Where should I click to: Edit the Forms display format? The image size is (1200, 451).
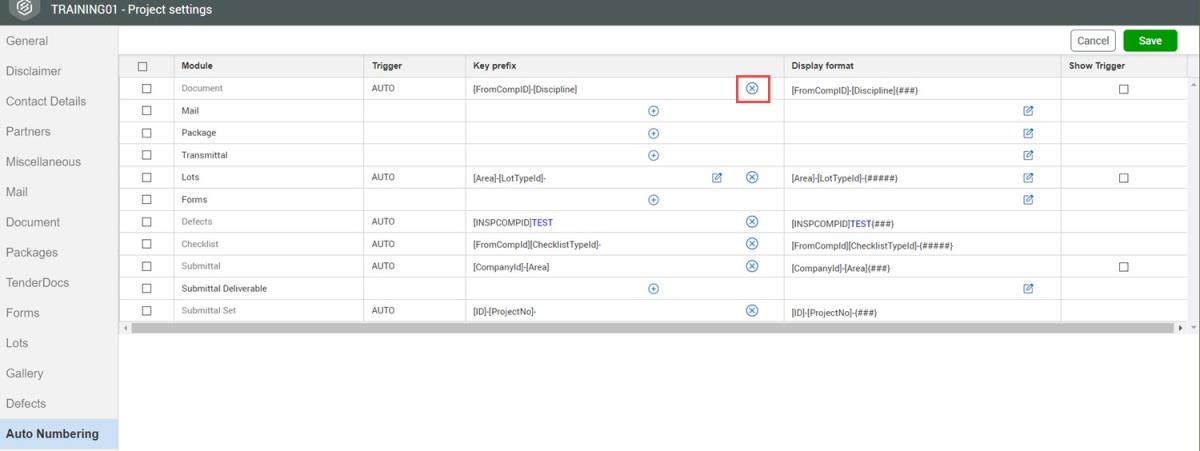1028,200
